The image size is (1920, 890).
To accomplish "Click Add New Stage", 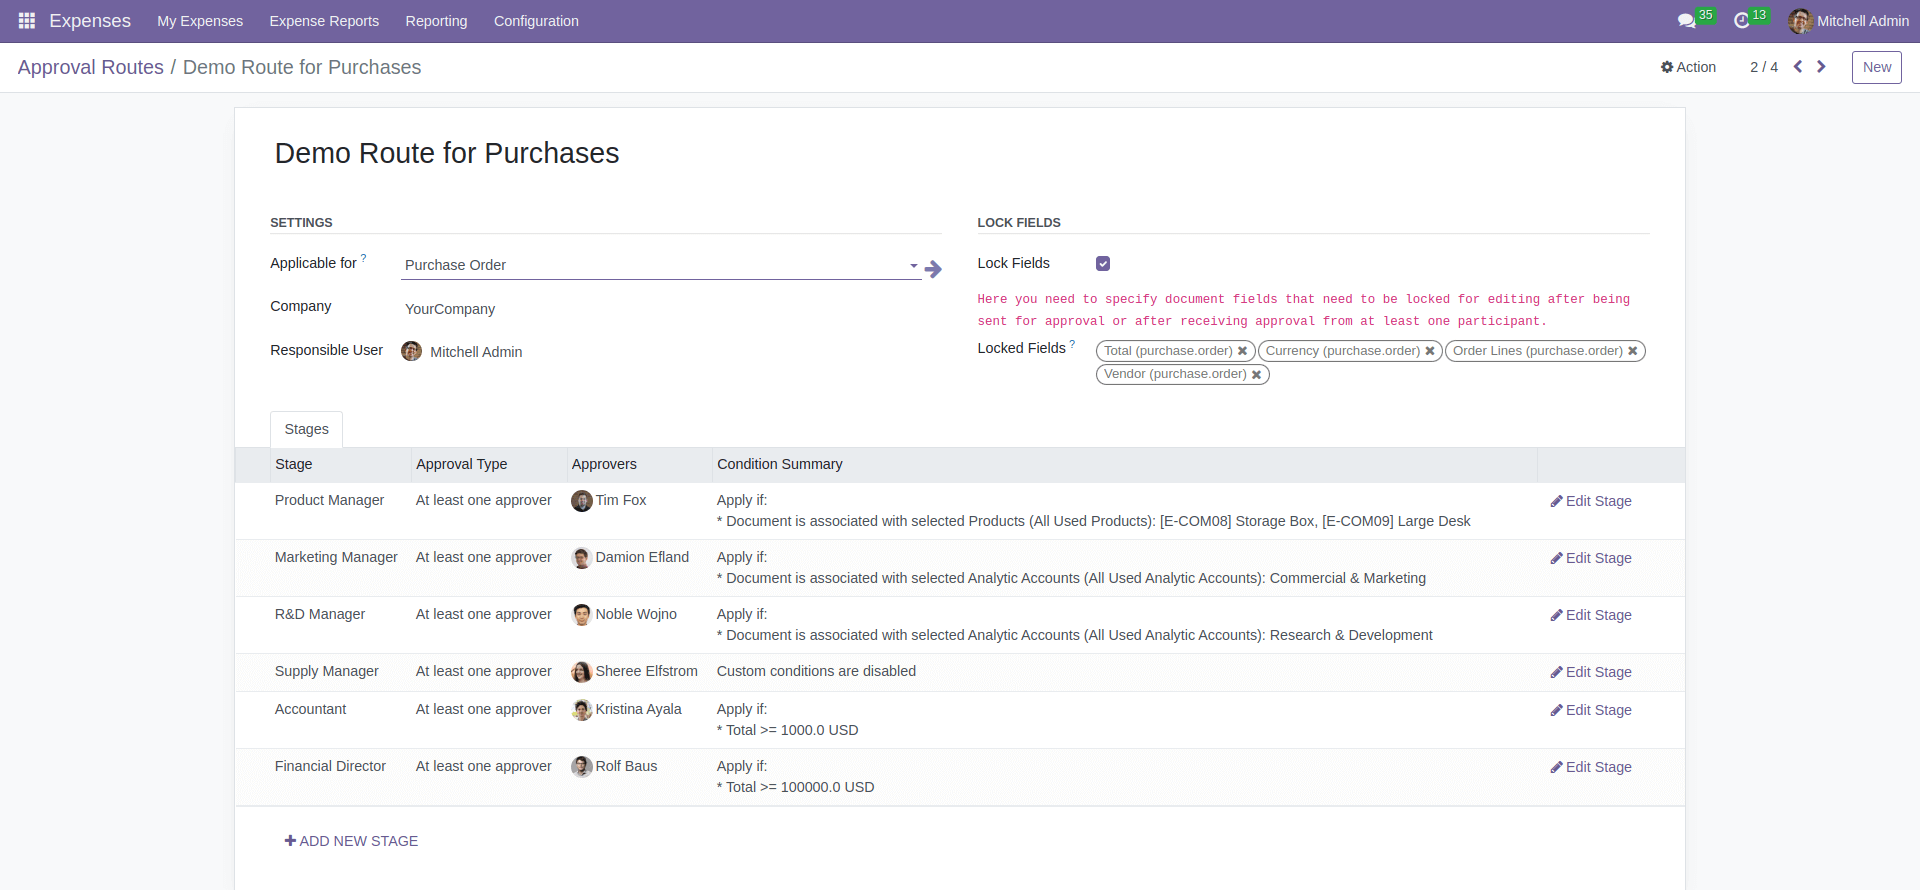I will coord(351,841).
